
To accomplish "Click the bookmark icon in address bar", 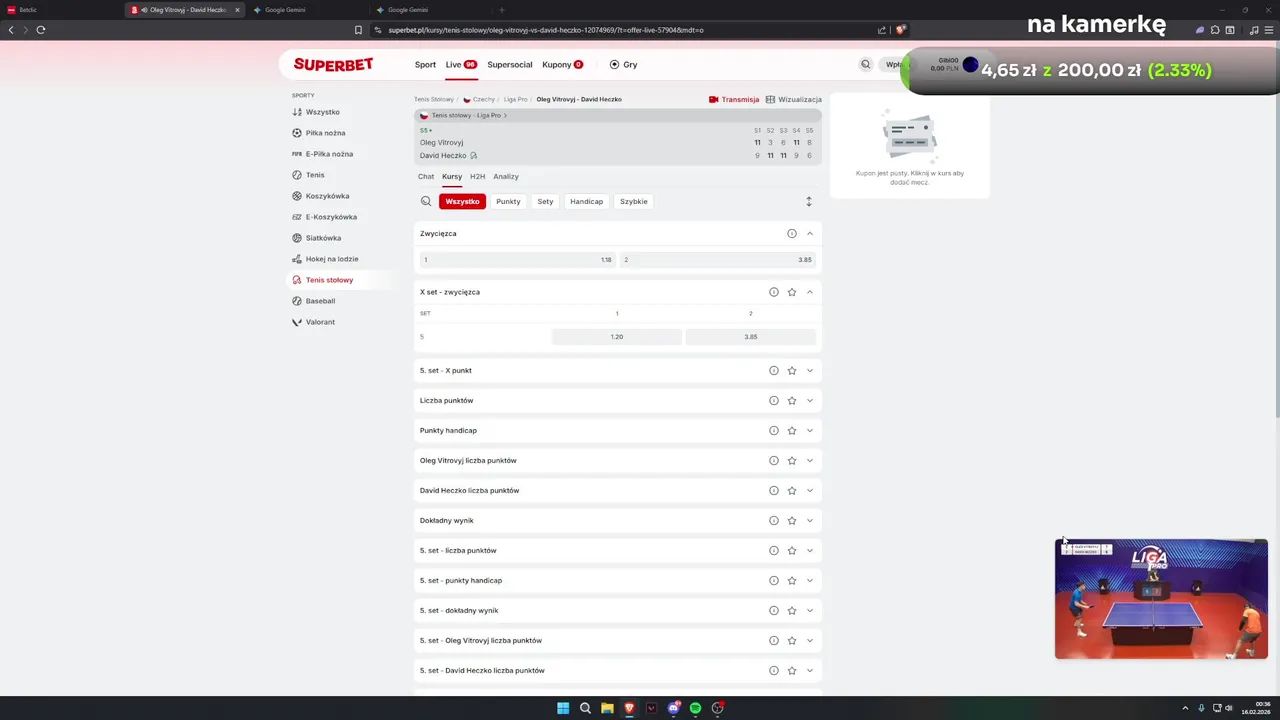I will (x=358, y=30).
